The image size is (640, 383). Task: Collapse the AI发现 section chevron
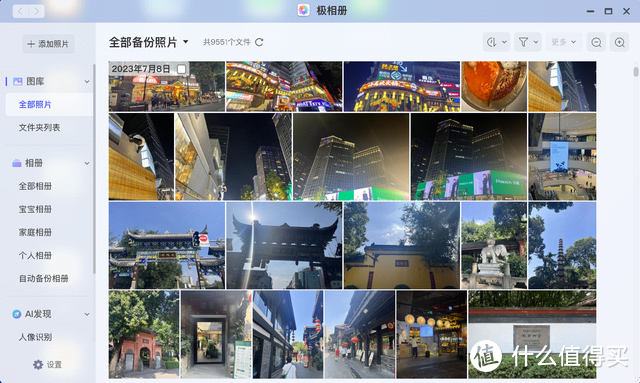point(87,314)
